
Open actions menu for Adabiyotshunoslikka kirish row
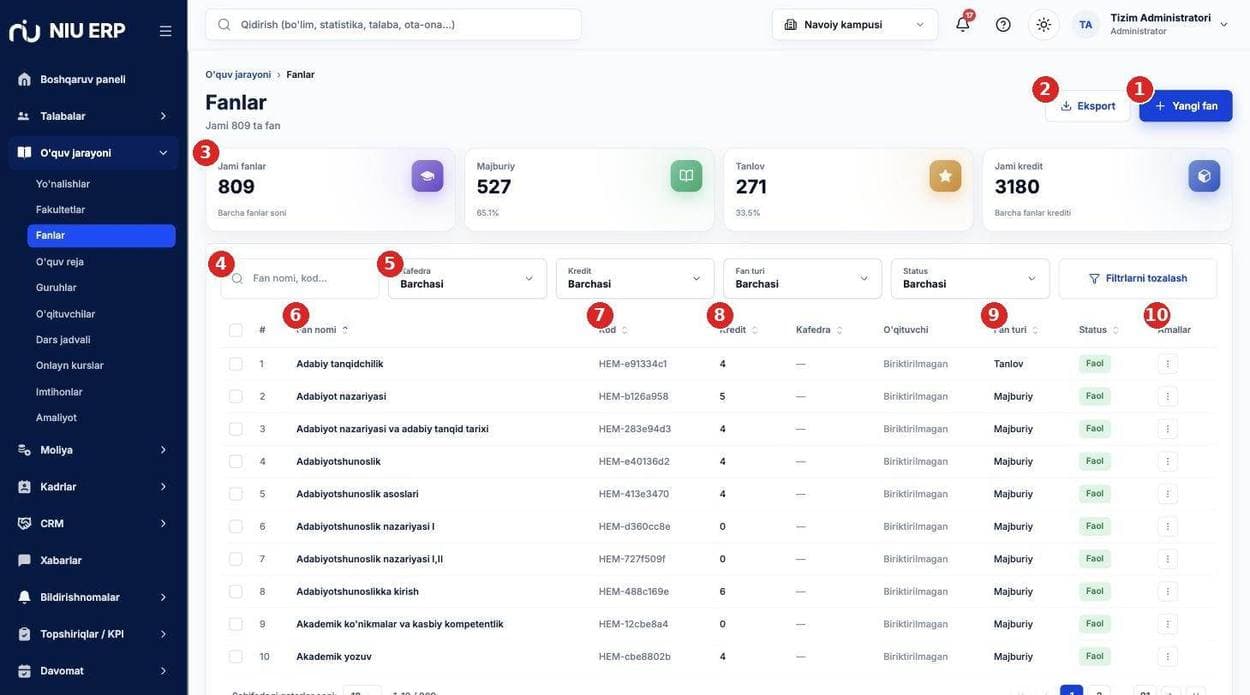[x=1167, y=591]
